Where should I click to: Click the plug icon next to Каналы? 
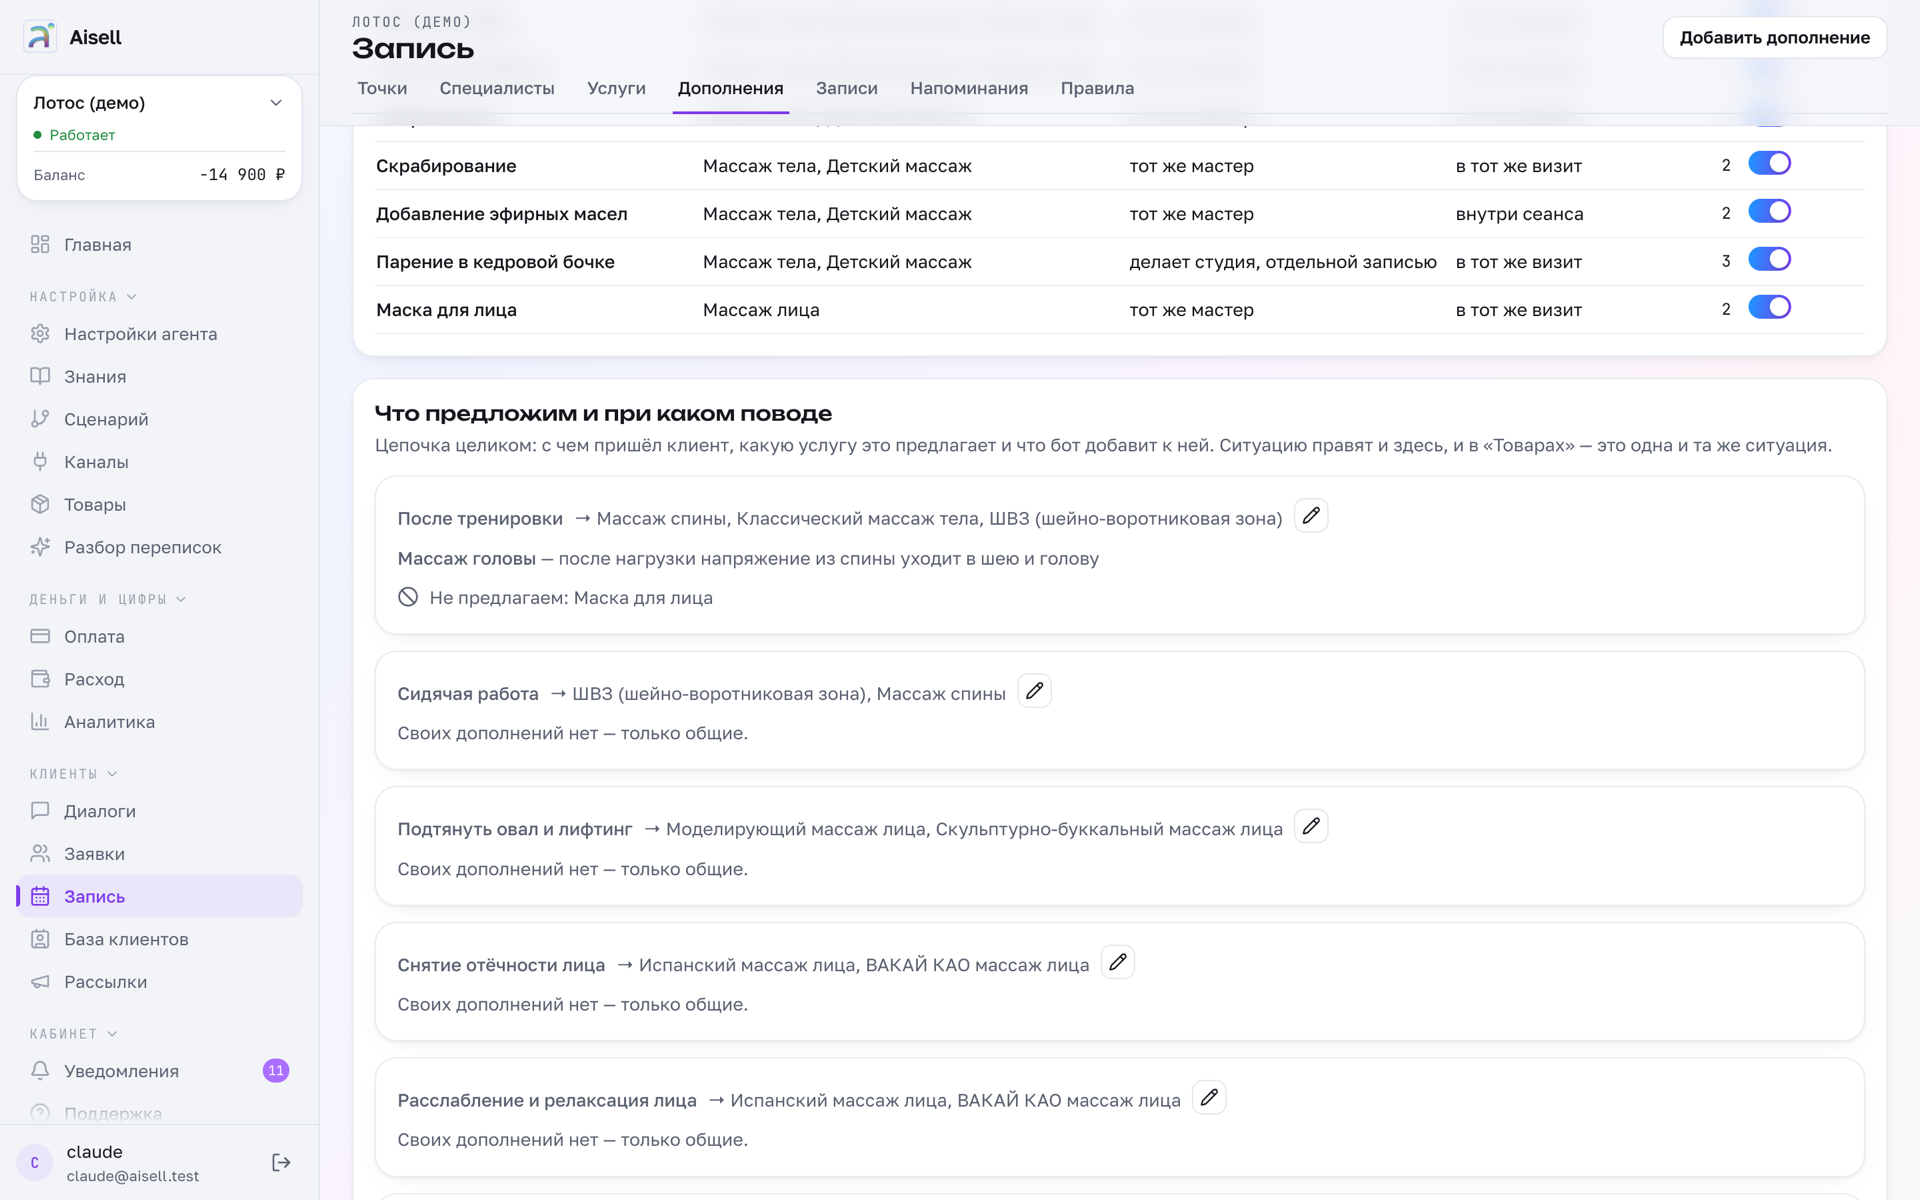40,462
